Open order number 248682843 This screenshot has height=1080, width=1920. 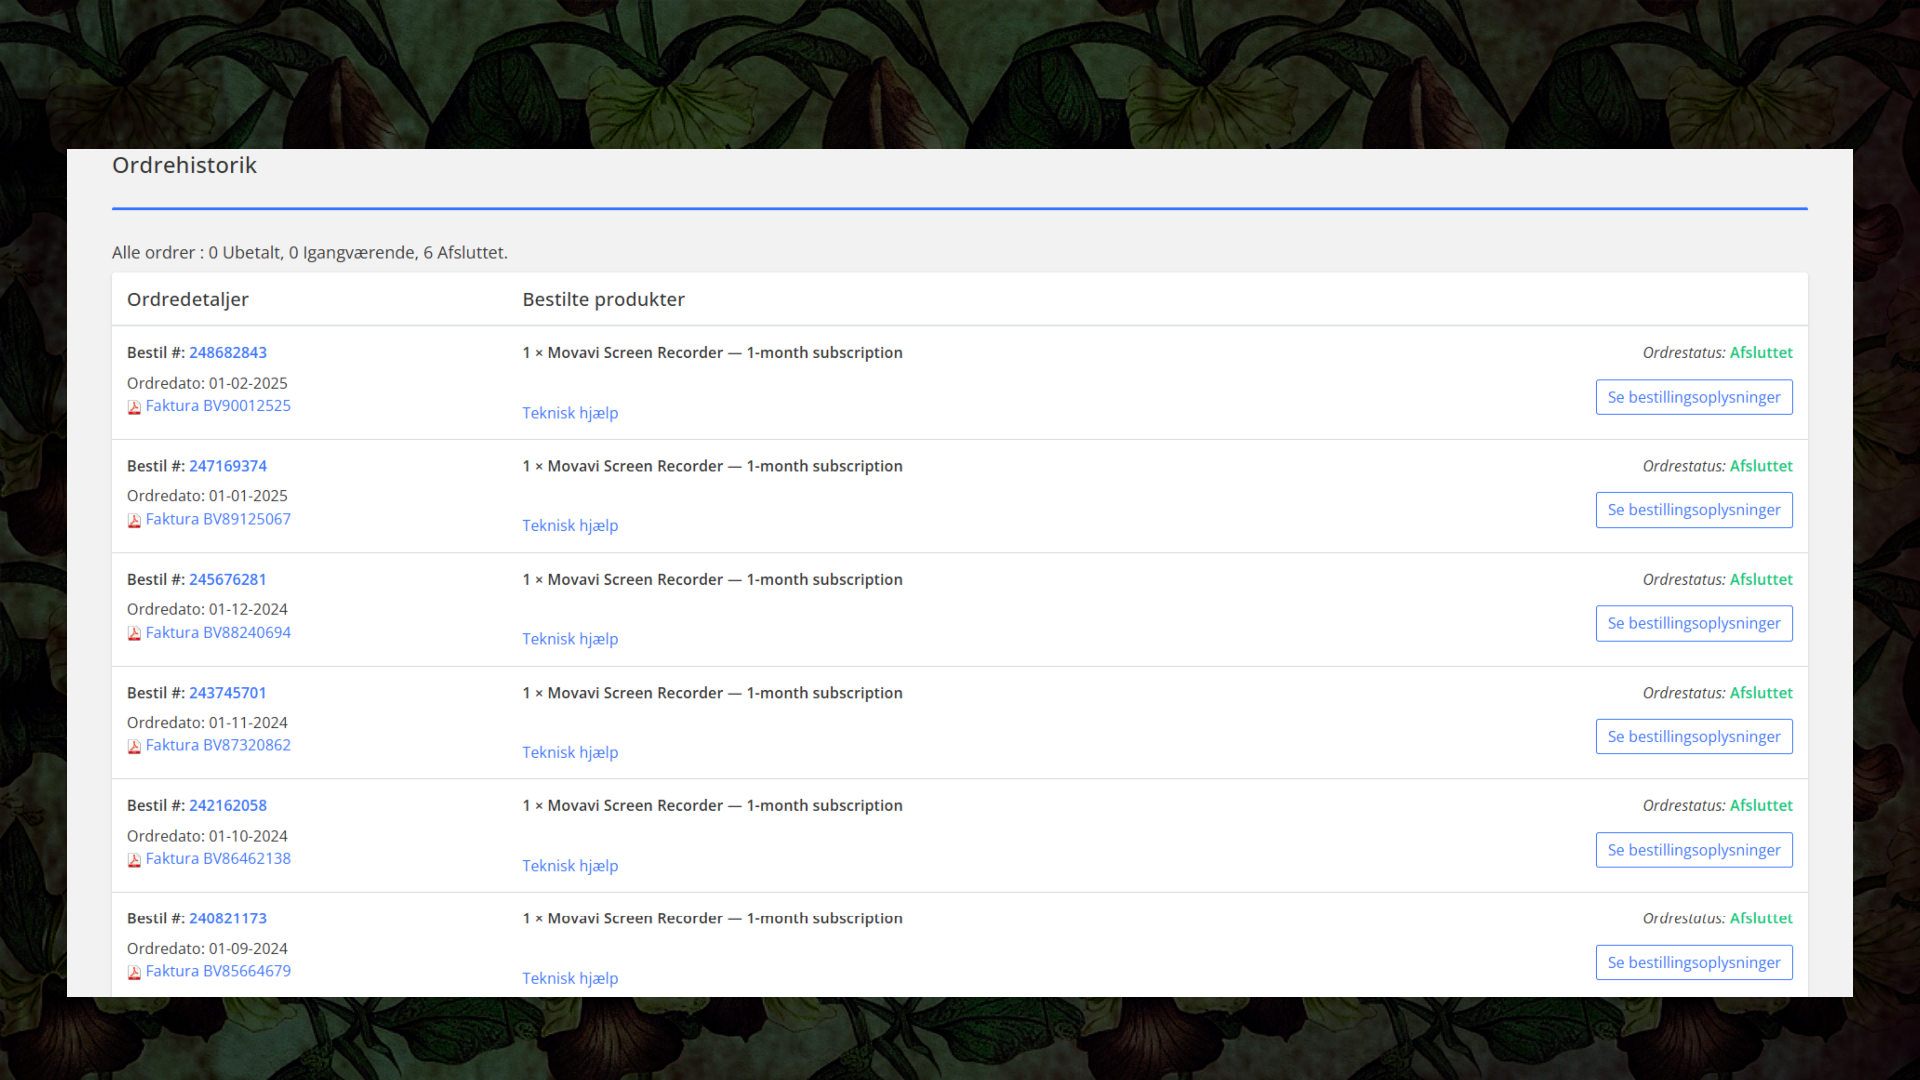point(228,353)
